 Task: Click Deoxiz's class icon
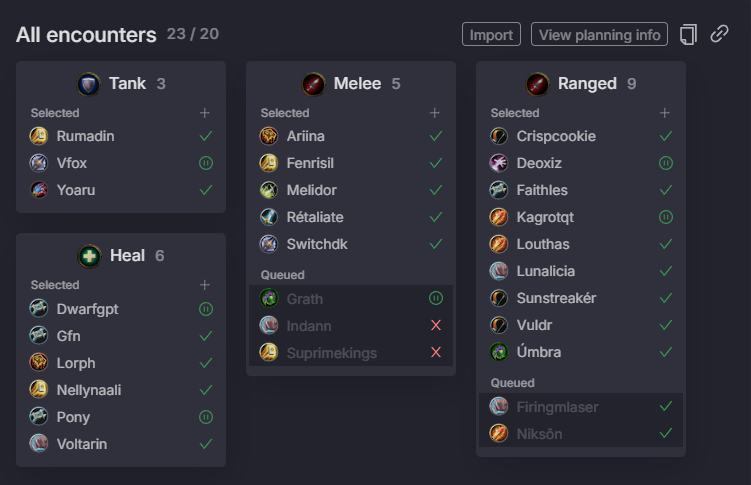click(x=499, y=163)
